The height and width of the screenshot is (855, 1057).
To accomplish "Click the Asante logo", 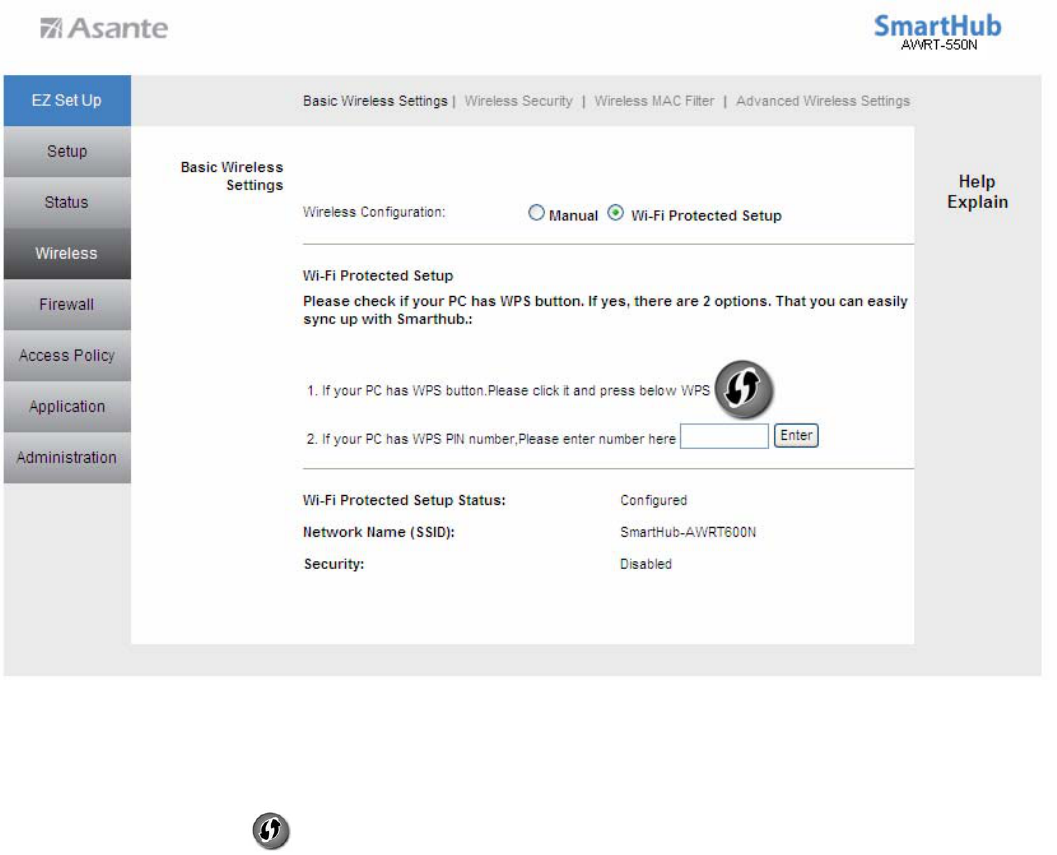I will tap(104, 28).
